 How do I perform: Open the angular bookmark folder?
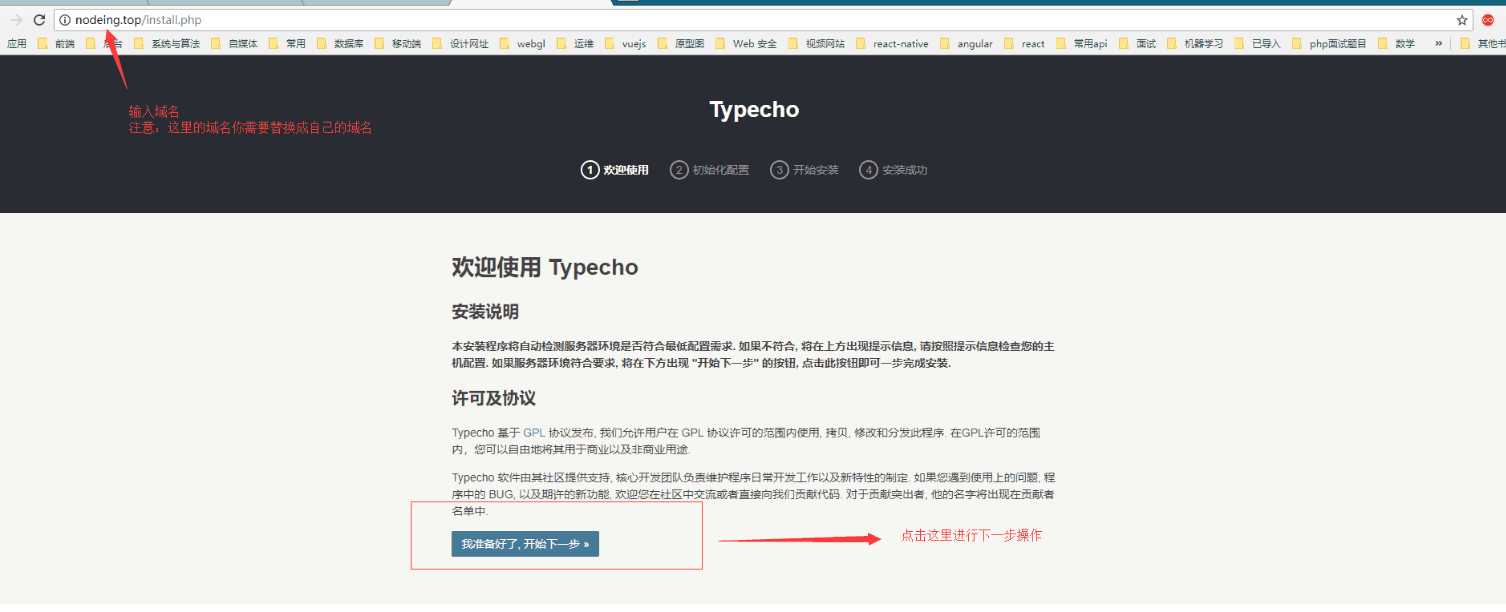coord(966,44)
